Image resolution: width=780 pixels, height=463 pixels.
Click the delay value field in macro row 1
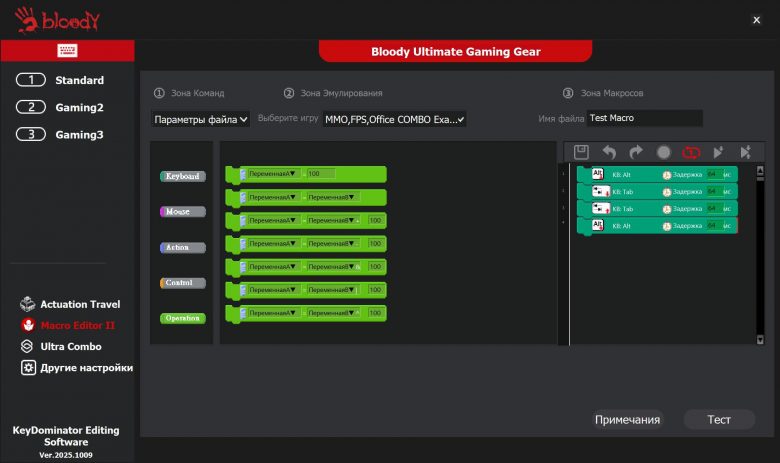pyautogui.click(x=715, y=175)
